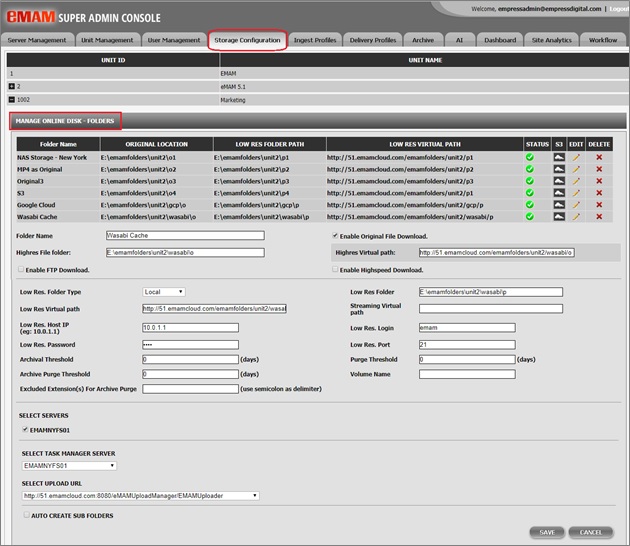Check Auto Create Sub Folders option
The width and height of the screenshot is (630, 546).
pyautogui.click(x=27, y=515)
